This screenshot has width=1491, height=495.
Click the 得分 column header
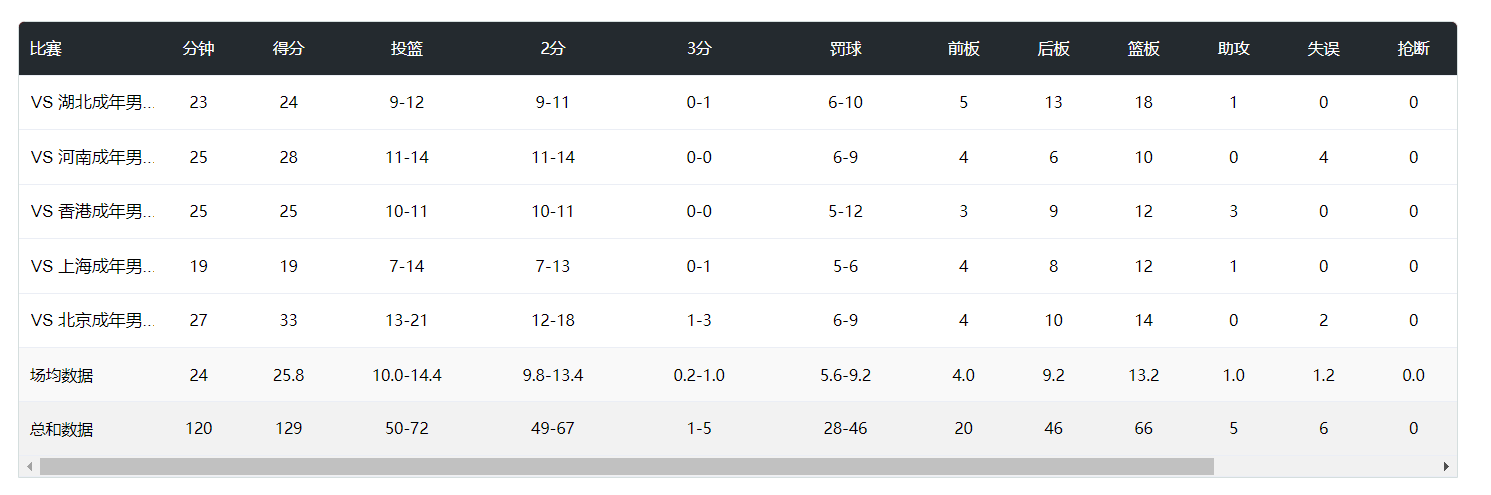tap(288, 48)
